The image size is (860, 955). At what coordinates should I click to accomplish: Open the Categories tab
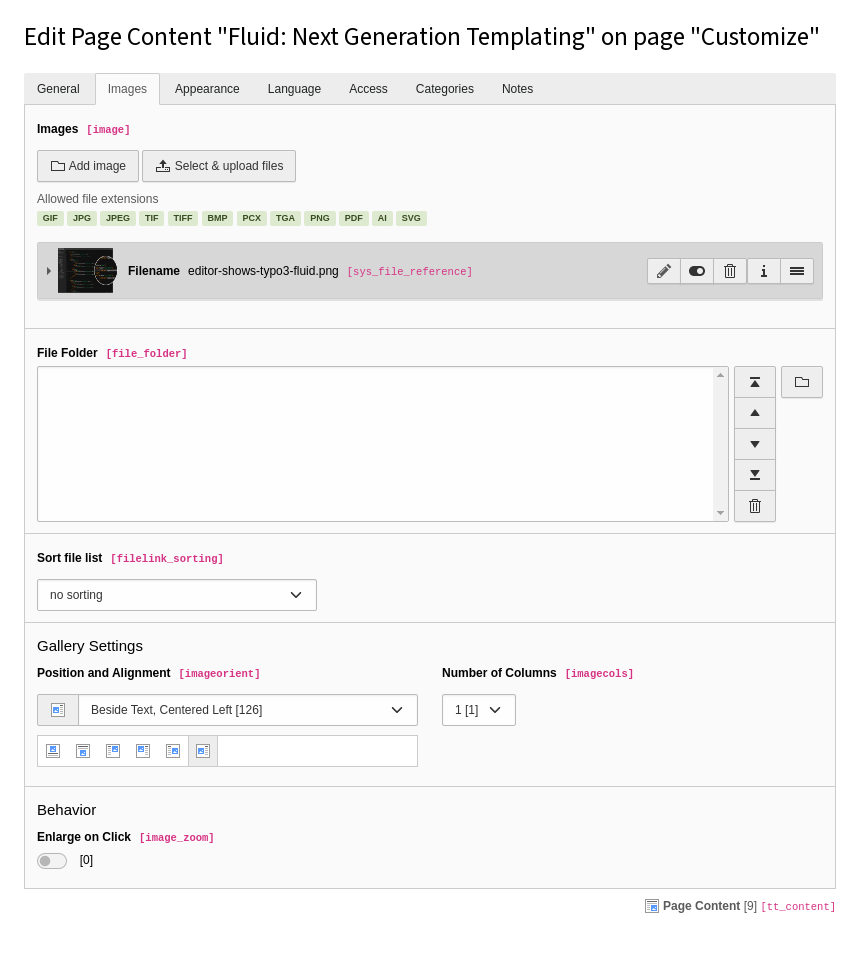(x=444, y=89)
